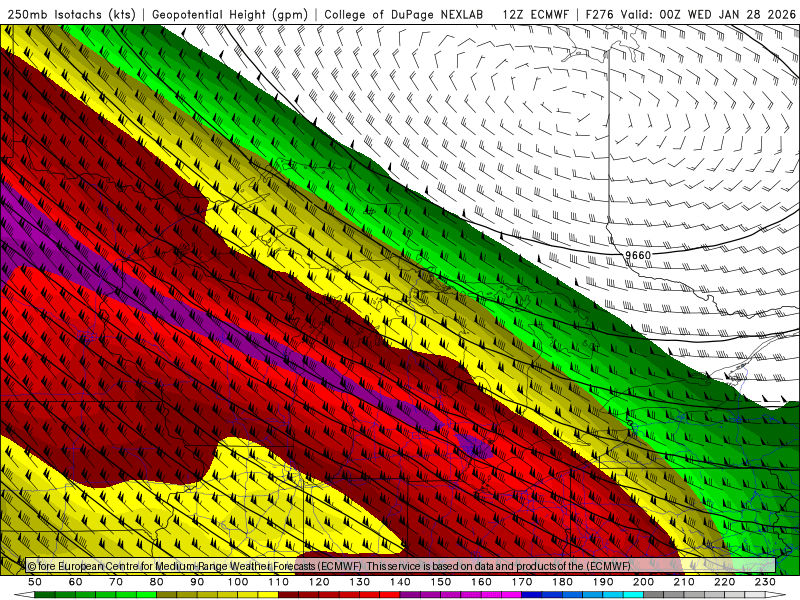The image size is (800, 600).
Task: Click the bright green swatch left of 80 mark
Action: tap(146, 595)
